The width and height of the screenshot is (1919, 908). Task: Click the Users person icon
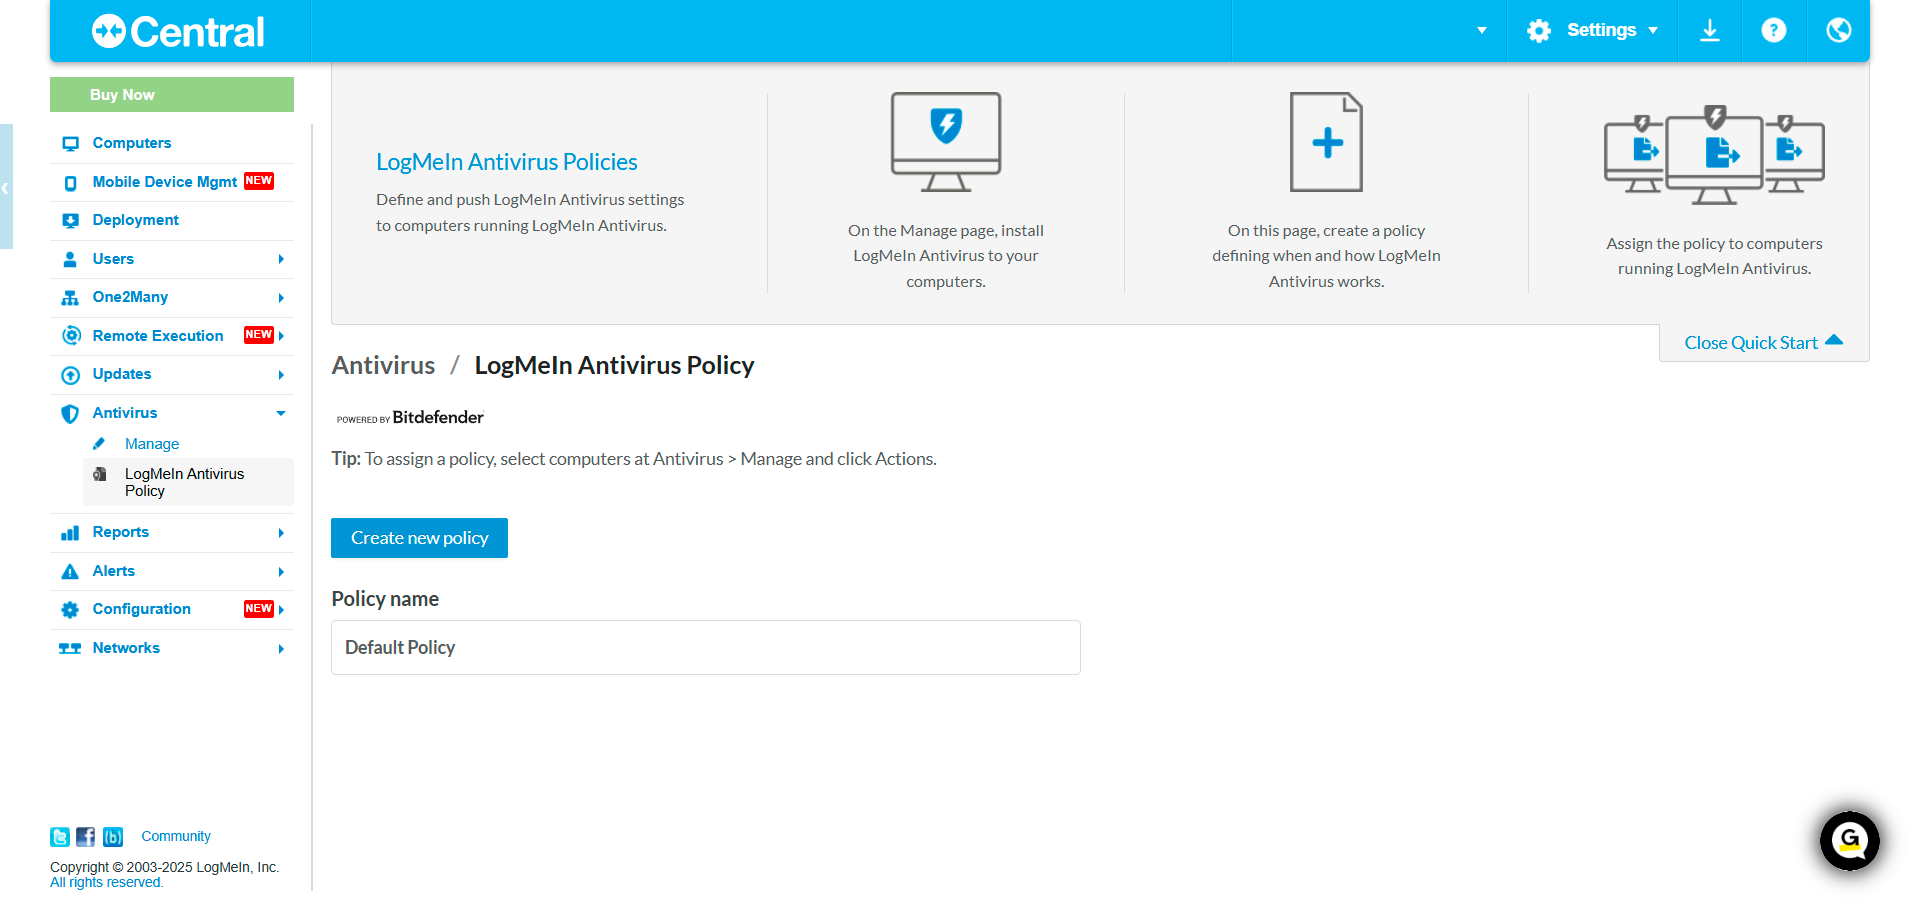pos(70,260)
